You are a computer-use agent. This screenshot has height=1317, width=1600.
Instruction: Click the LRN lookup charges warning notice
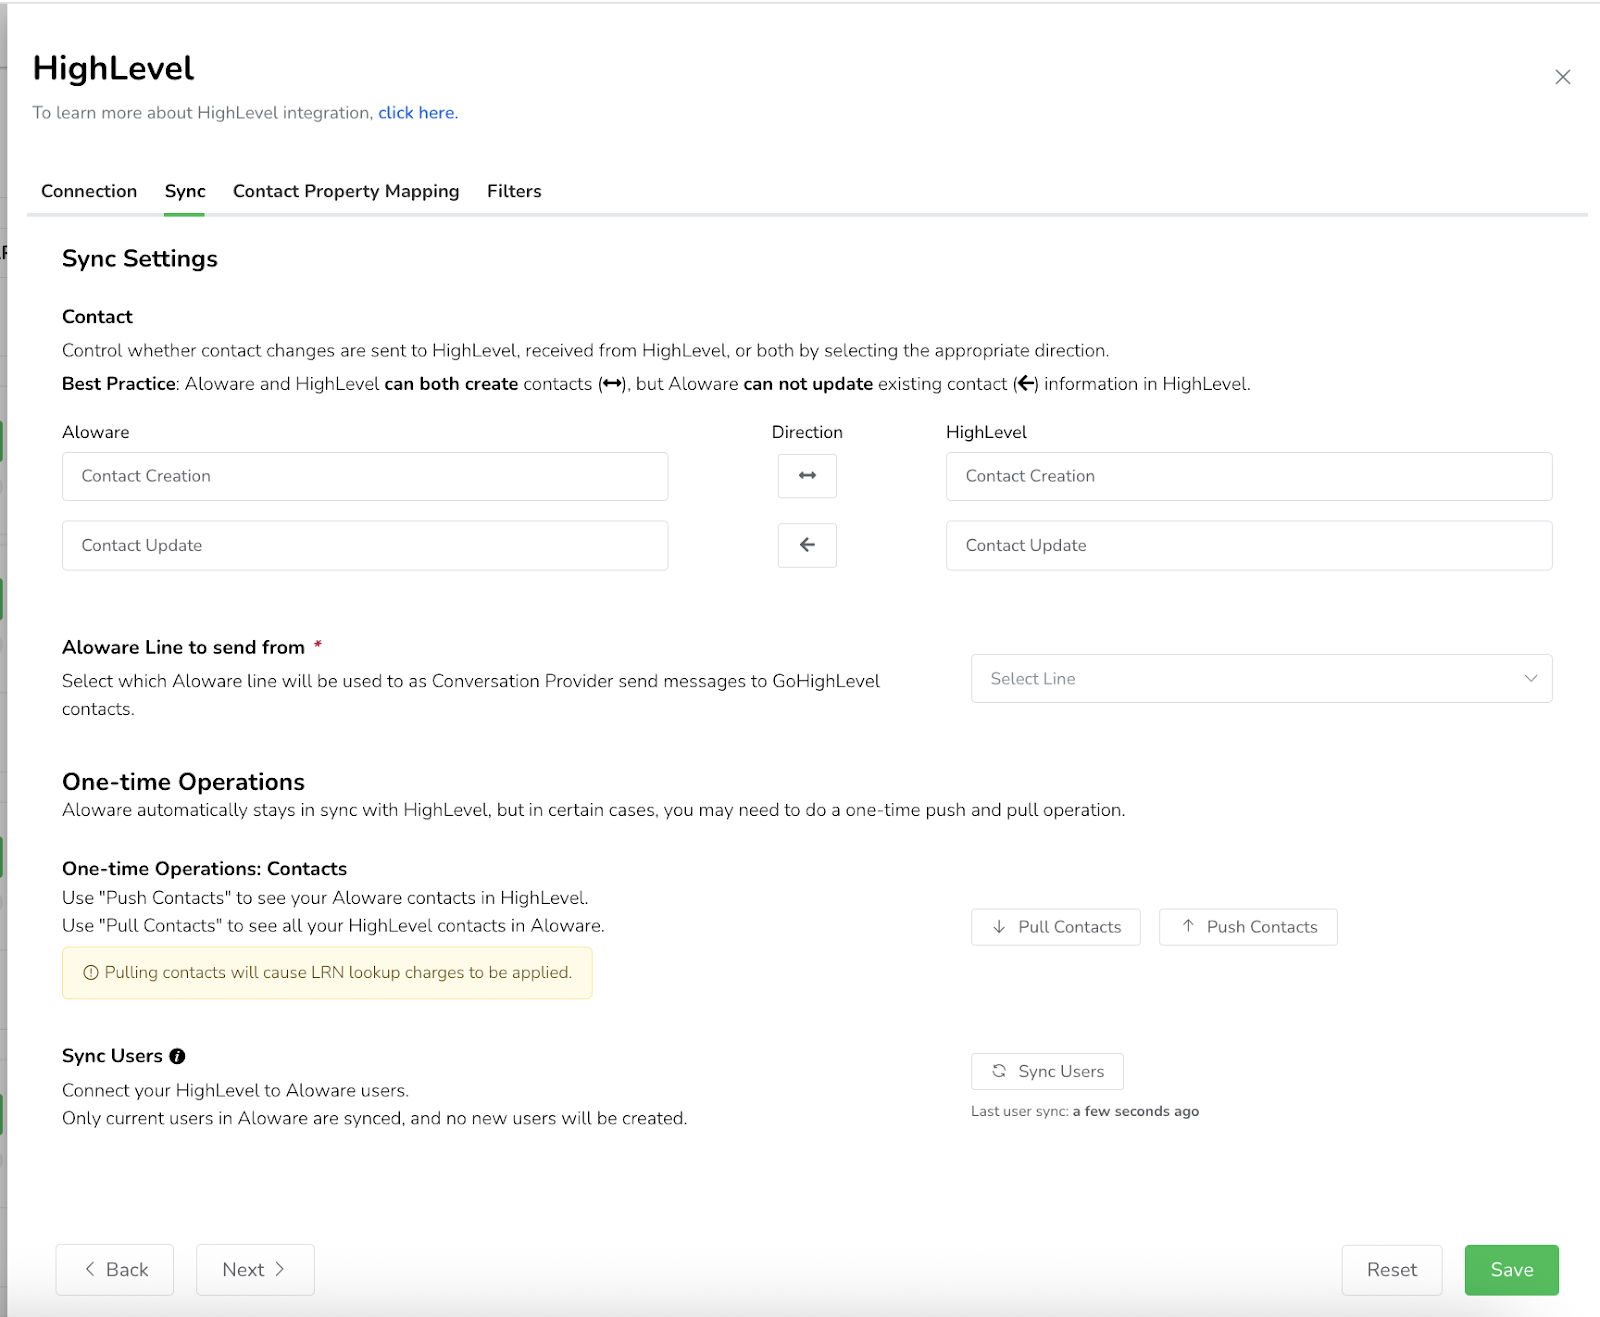[327, 972]
